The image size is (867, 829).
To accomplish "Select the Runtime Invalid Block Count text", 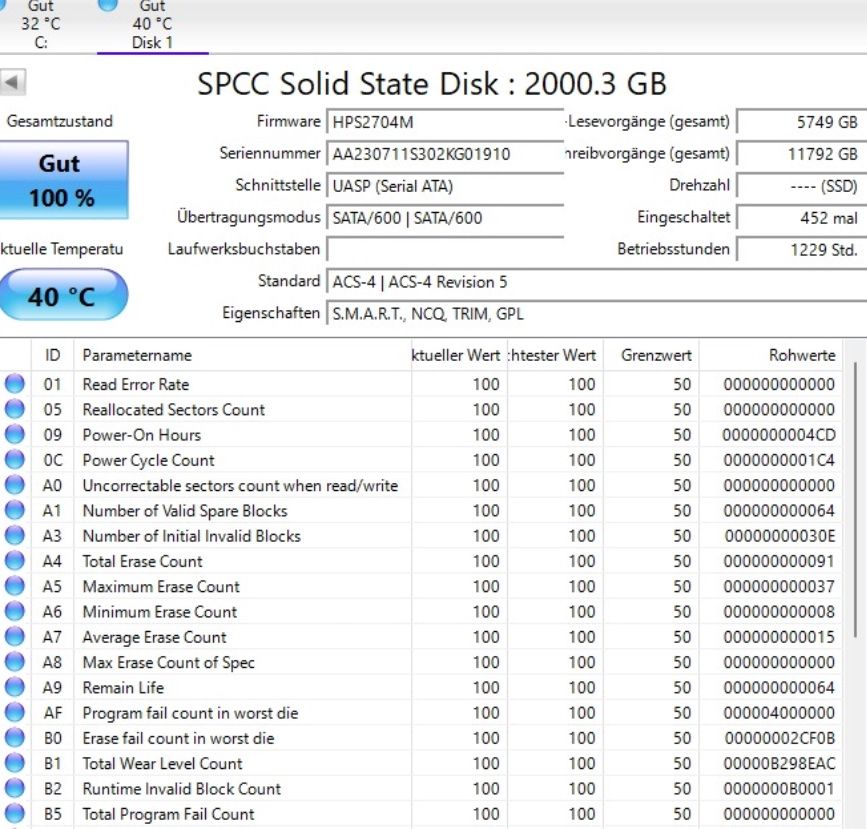I will (x=181, y=789).
